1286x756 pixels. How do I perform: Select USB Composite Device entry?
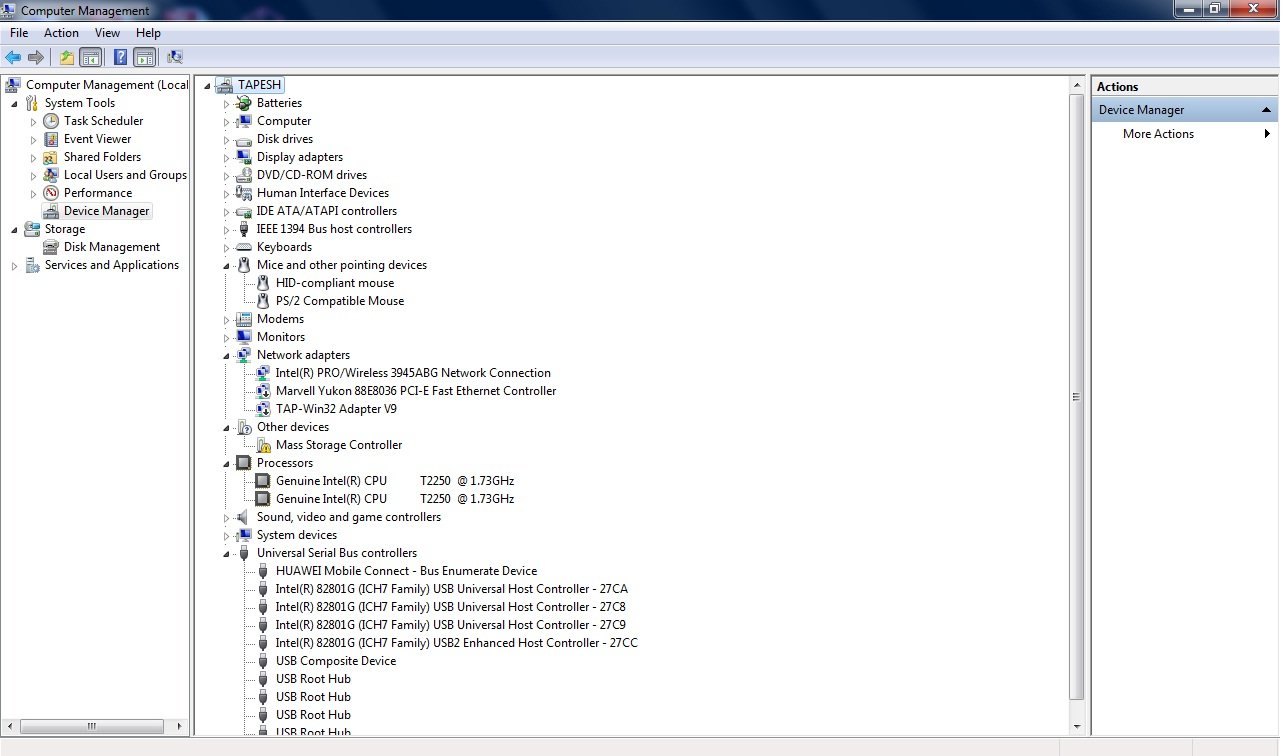point(336,661)
